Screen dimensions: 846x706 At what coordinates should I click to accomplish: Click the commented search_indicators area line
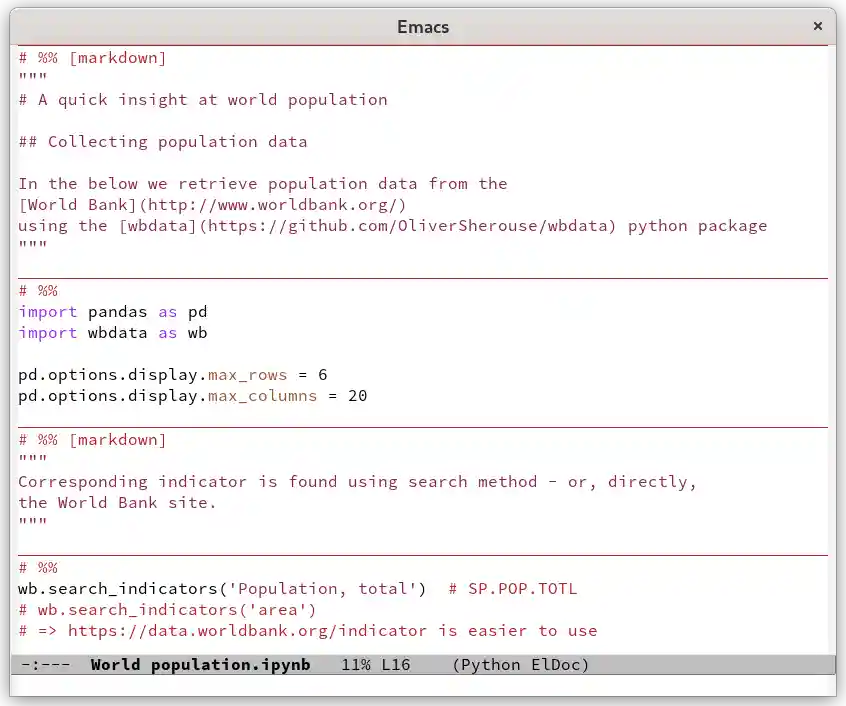tap(170, 609)
